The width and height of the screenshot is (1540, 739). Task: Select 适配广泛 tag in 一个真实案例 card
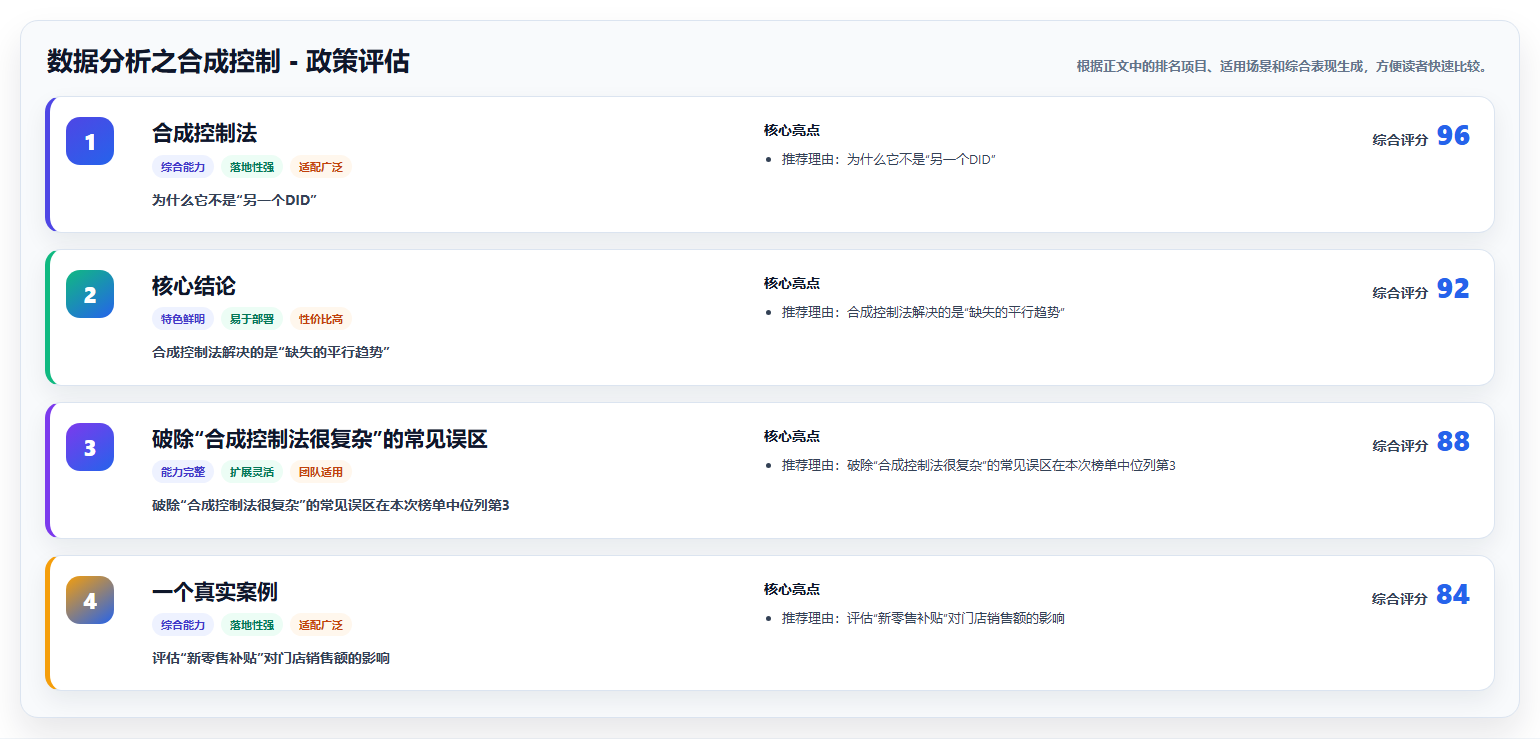321,625
